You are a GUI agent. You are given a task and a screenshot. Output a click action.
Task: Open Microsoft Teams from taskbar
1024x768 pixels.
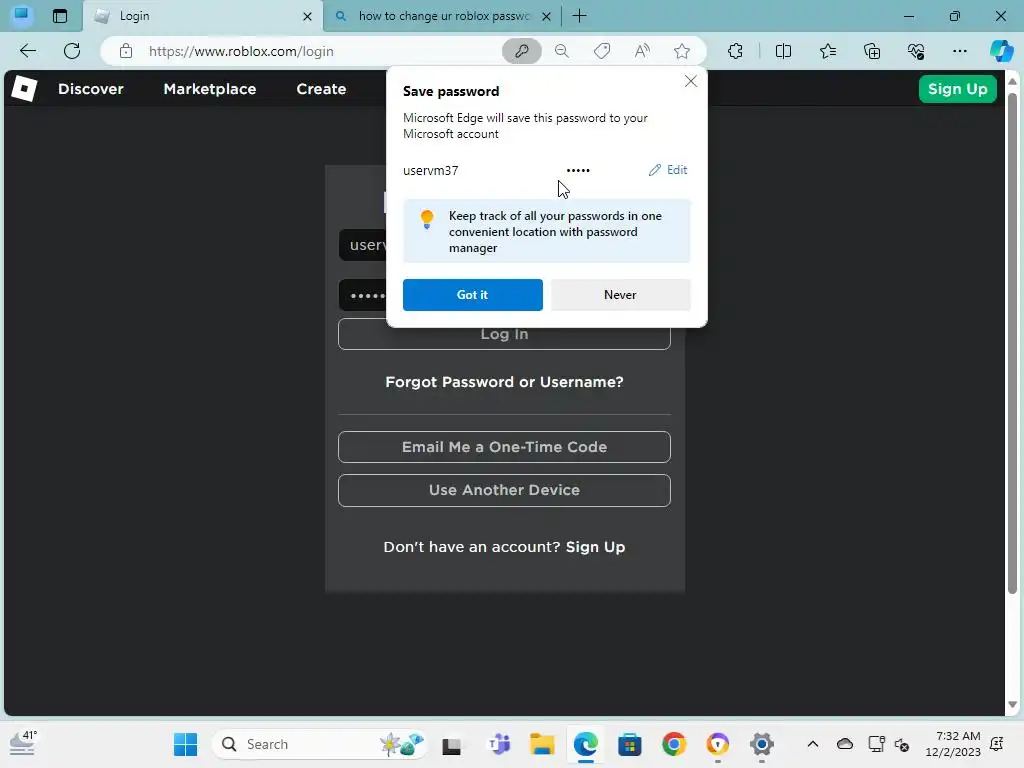tap(499, 744)
